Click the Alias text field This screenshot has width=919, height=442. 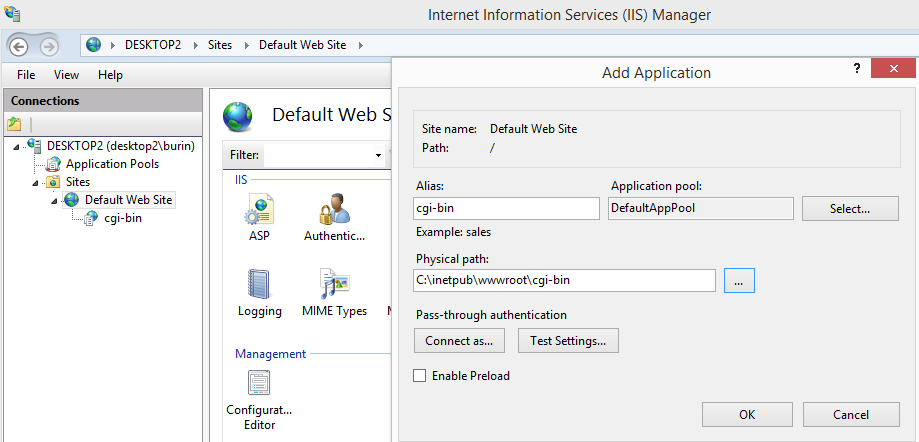pyautogui.click(x=506, y=209)
